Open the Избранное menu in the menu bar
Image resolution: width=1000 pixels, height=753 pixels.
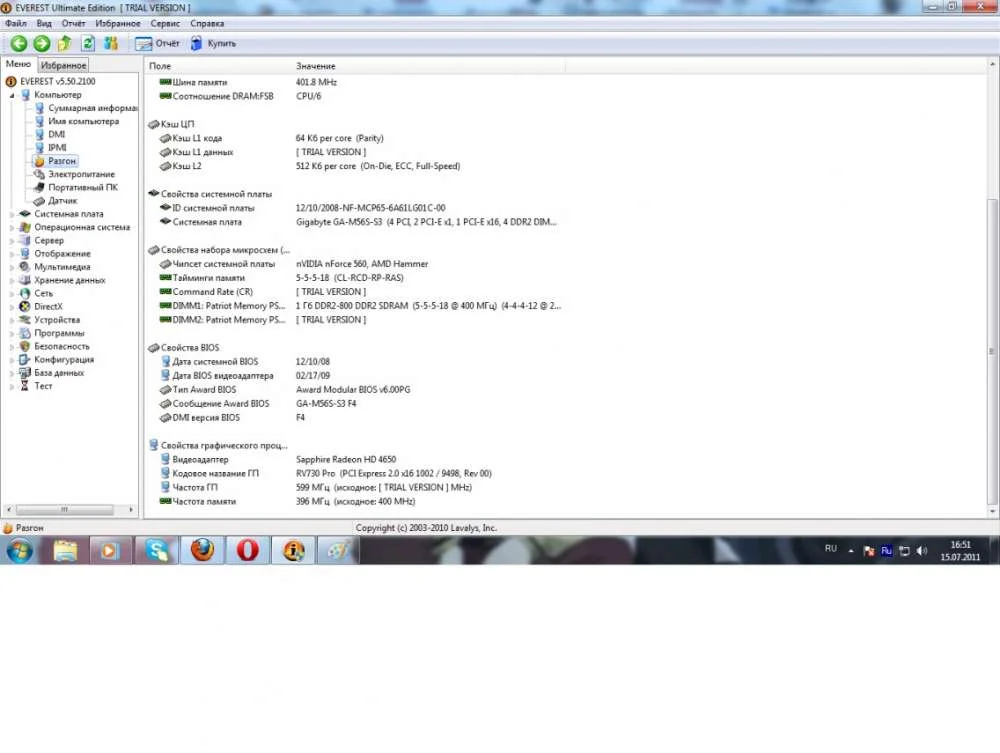[x=117, y=24]
